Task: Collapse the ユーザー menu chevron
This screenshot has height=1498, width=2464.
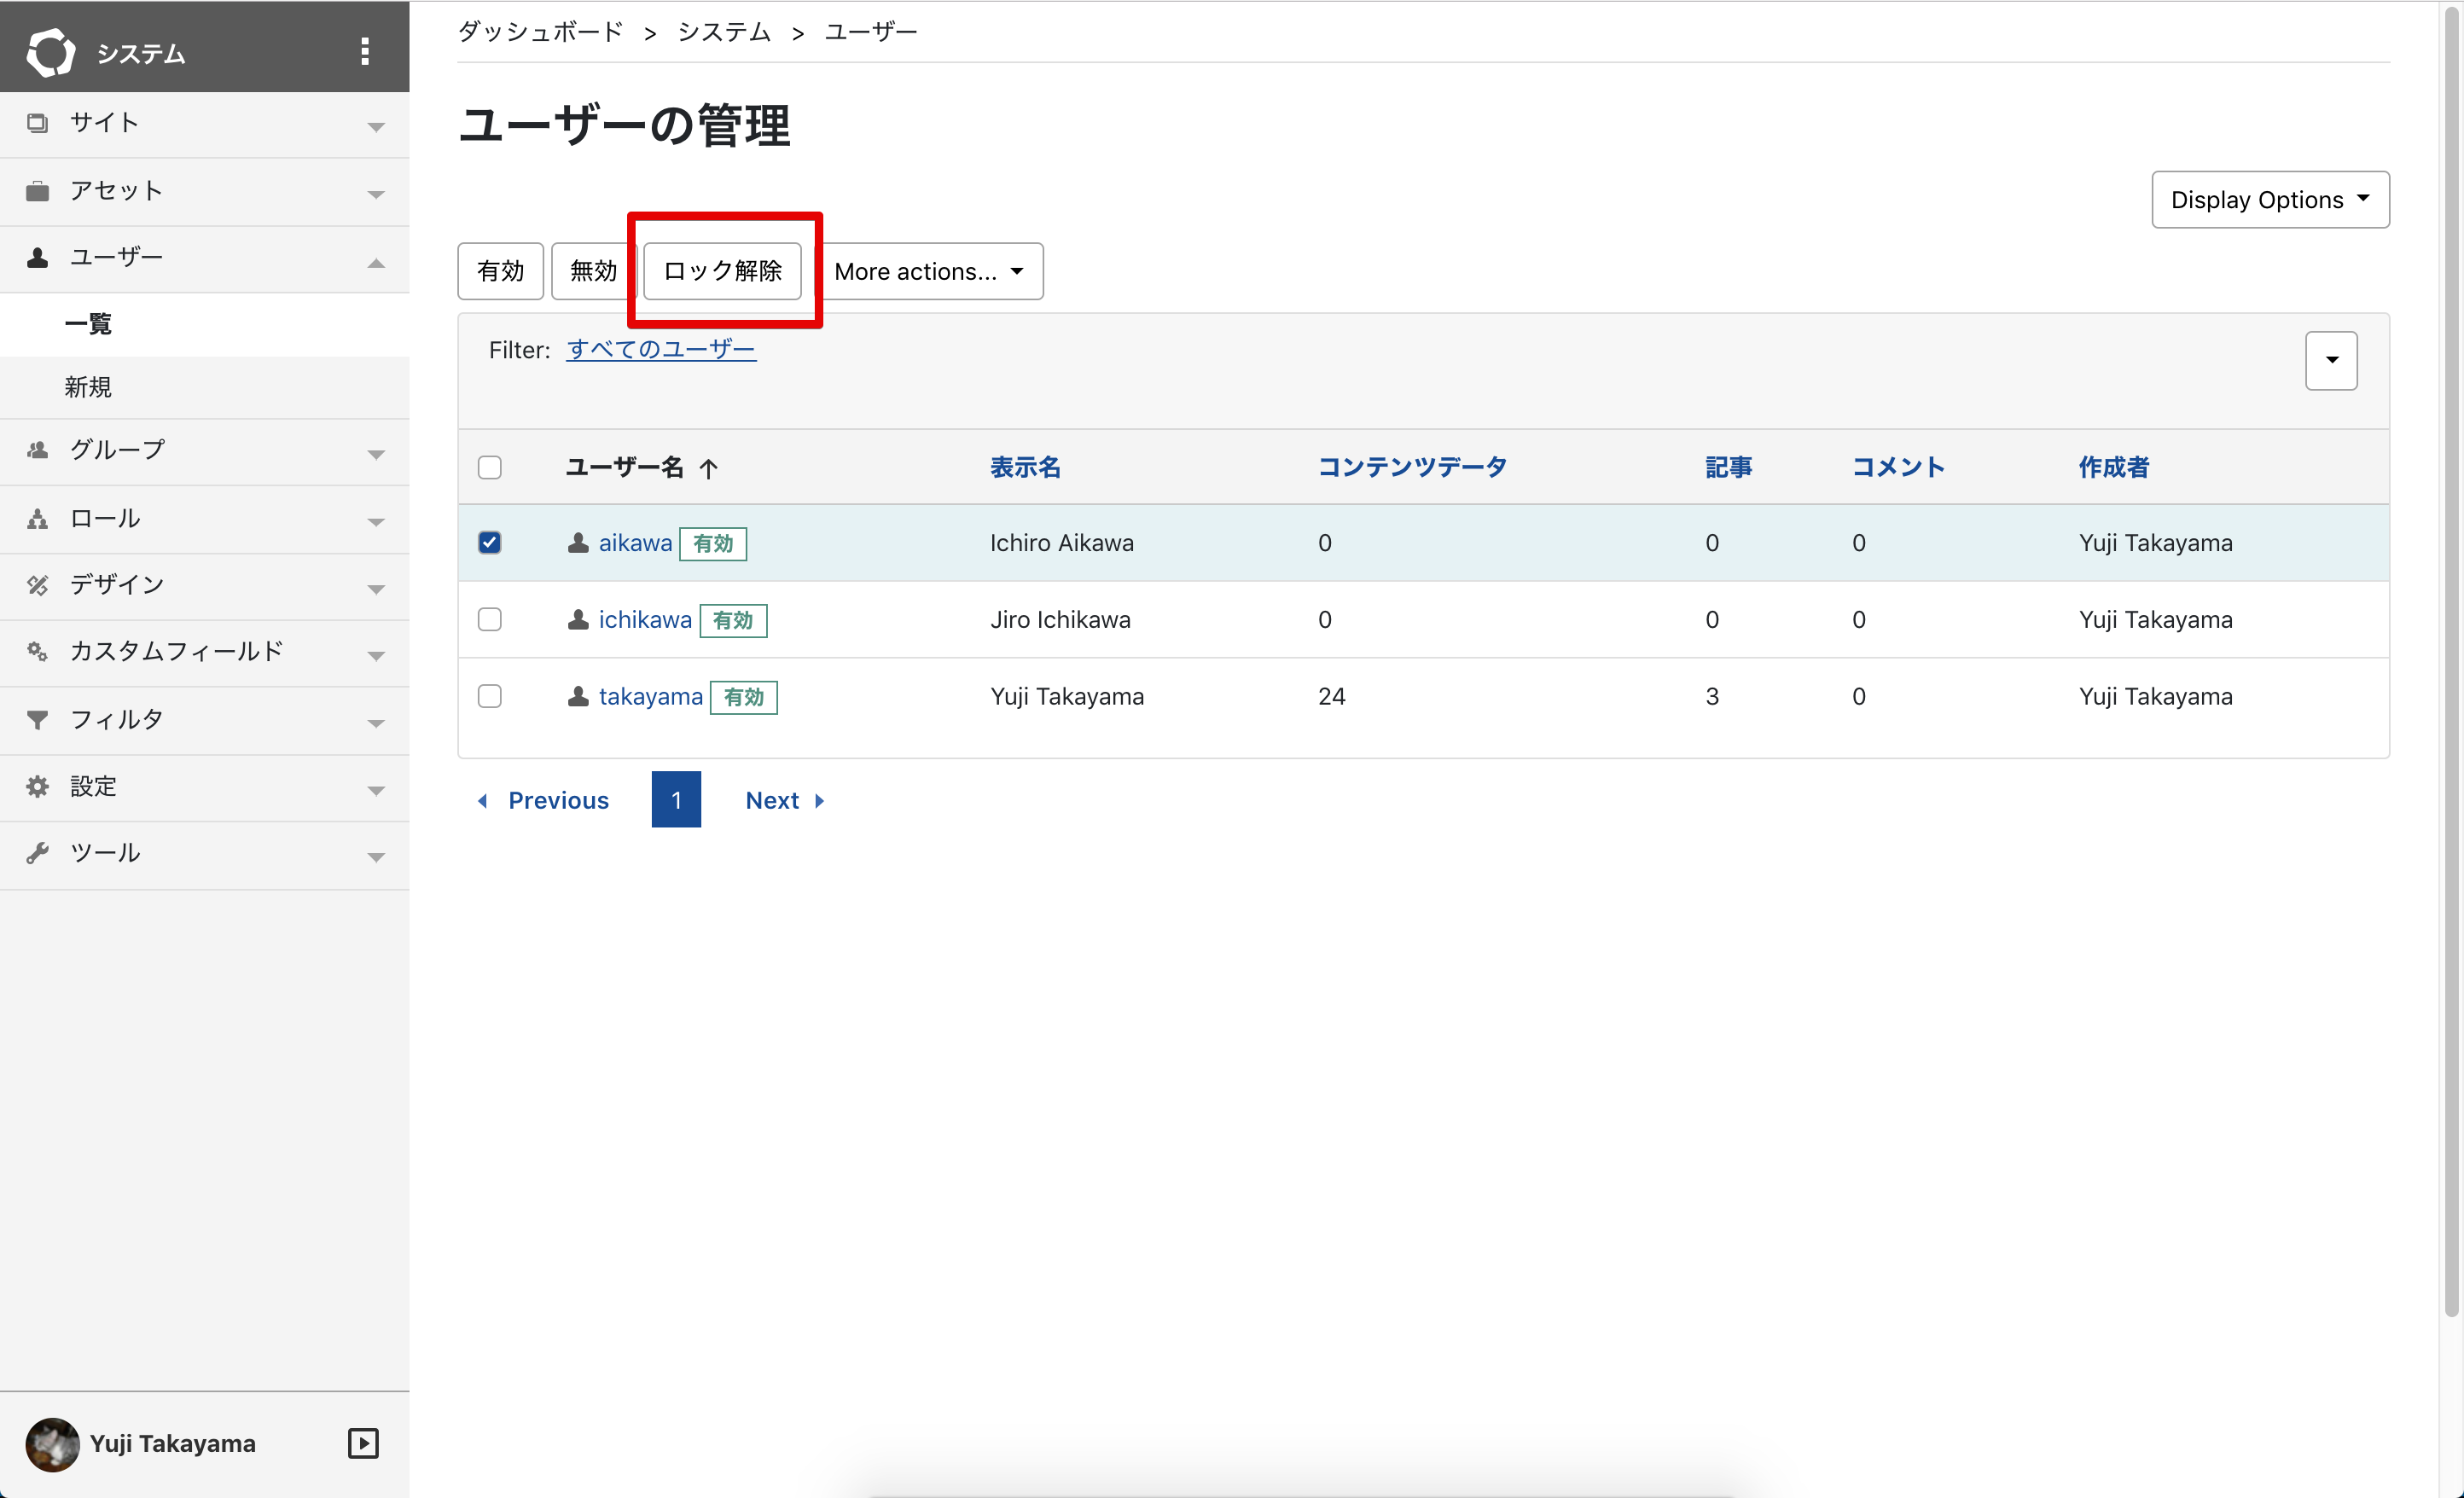Action: click(376, 263)
